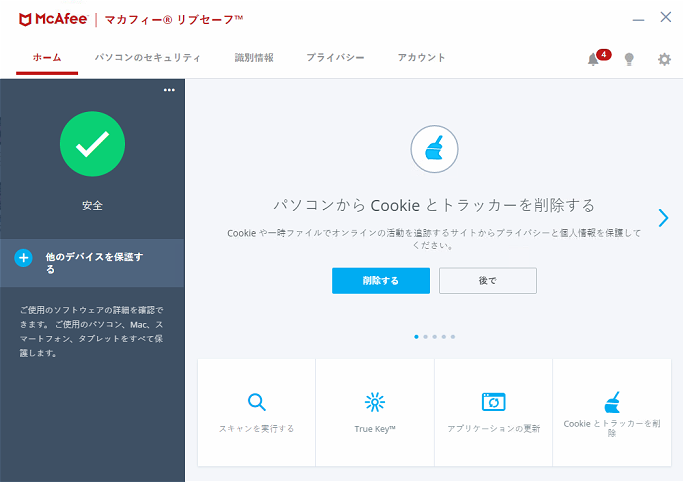Open Cookie とトラッカーを削除 tile label
The height and width of the screenshot is (482, 684).
tap(612, 428)
